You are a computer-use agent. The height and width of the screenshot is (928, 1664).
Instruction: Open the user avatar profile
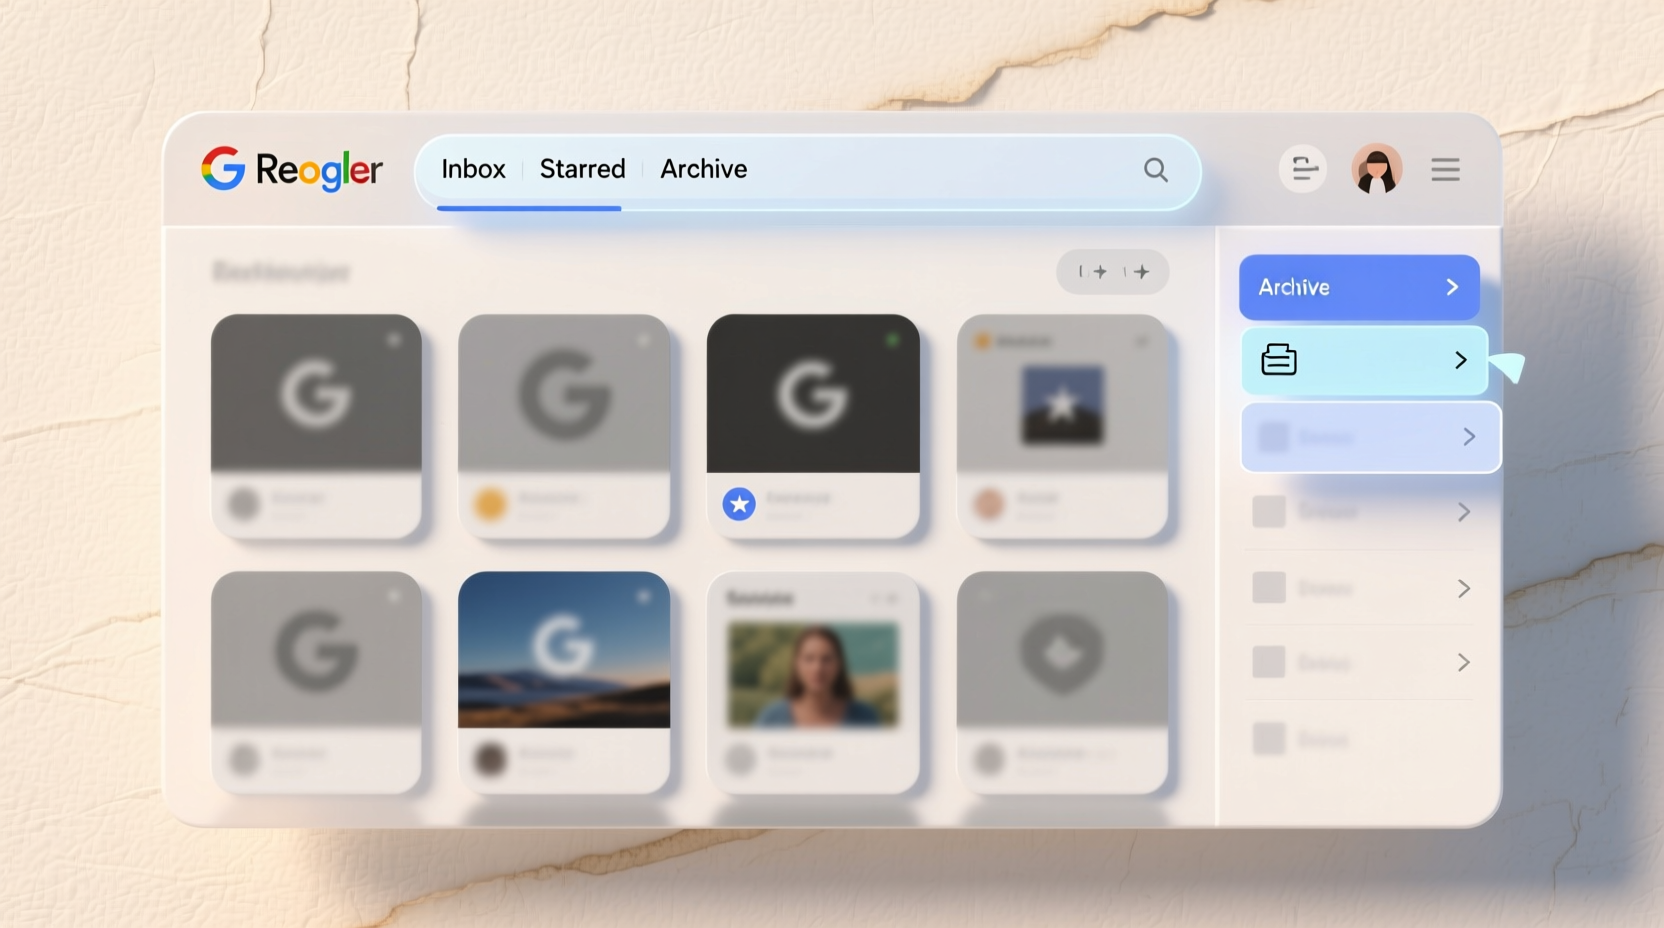1377,168
